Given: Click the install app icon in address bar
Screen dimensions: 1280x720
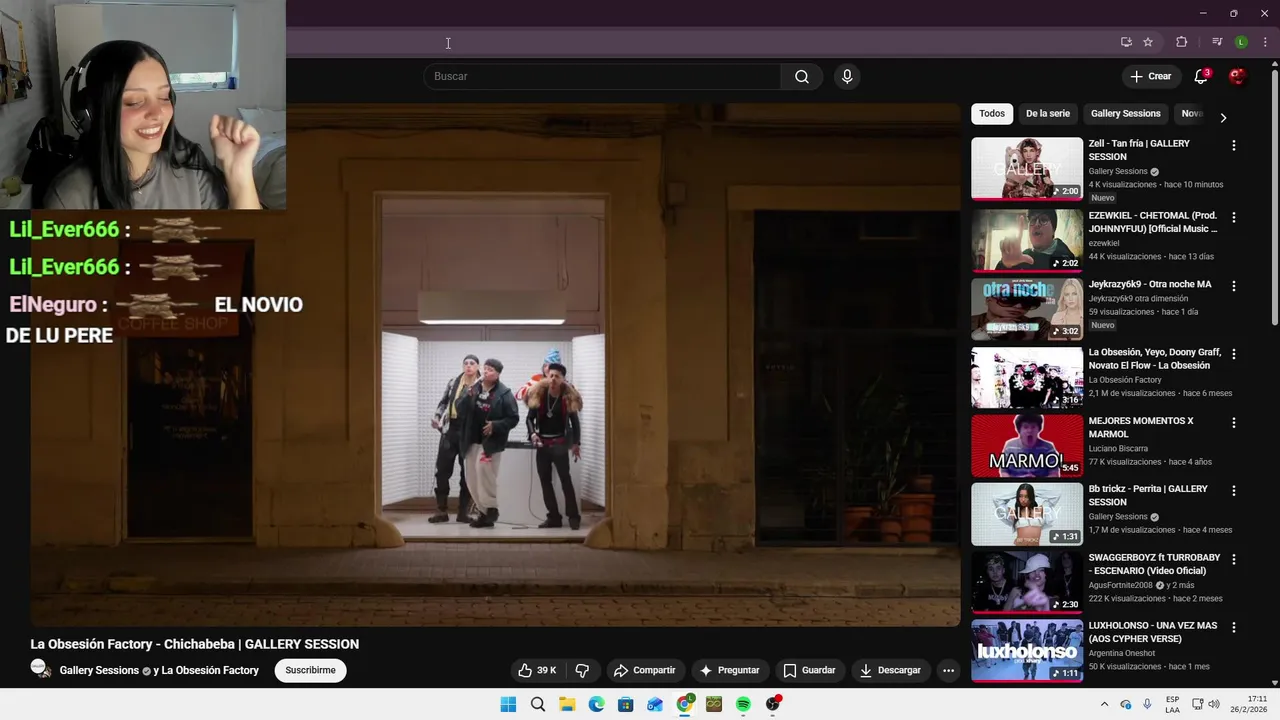Looking at the screenshot, I should coord(1126,42).
